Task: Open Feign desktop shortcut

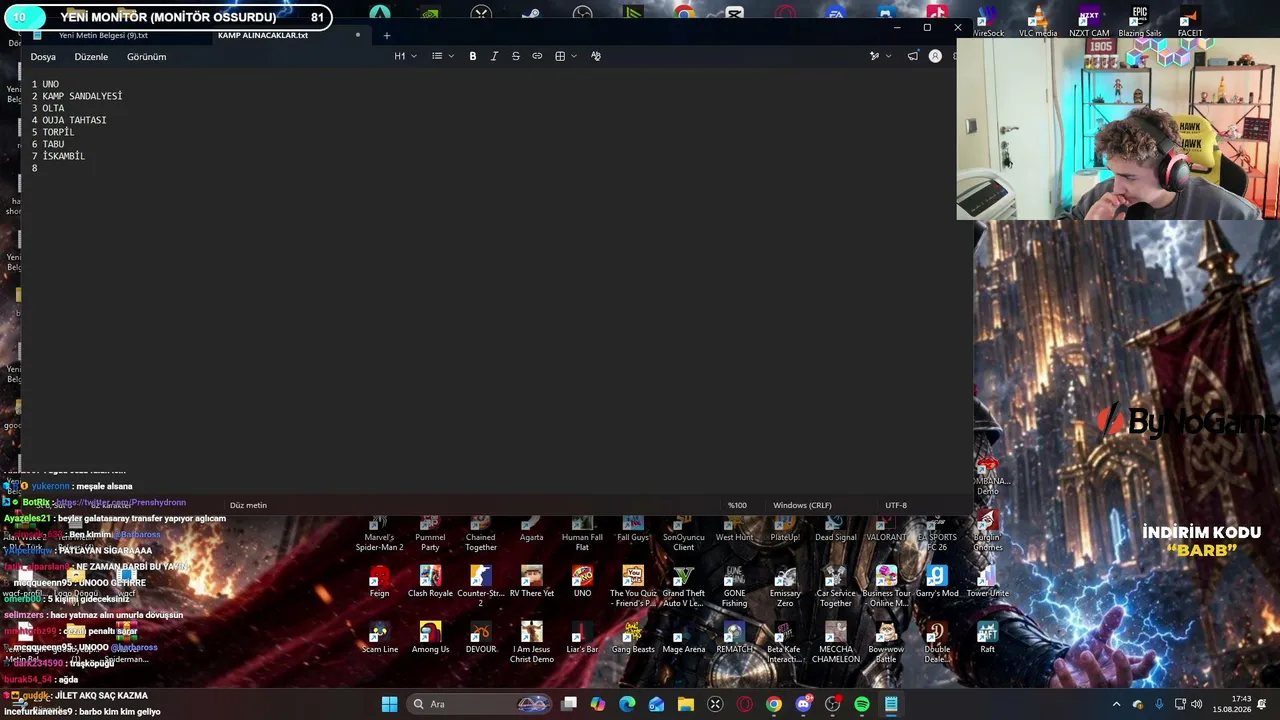Action: pyautogui.click(x=379, y=581)
